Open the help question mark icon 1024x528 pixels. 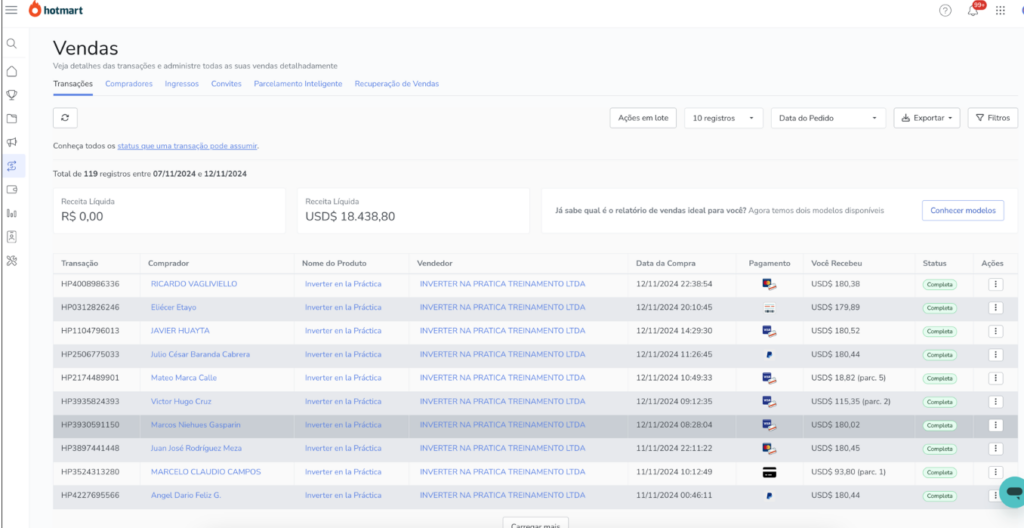pos(945,10)
